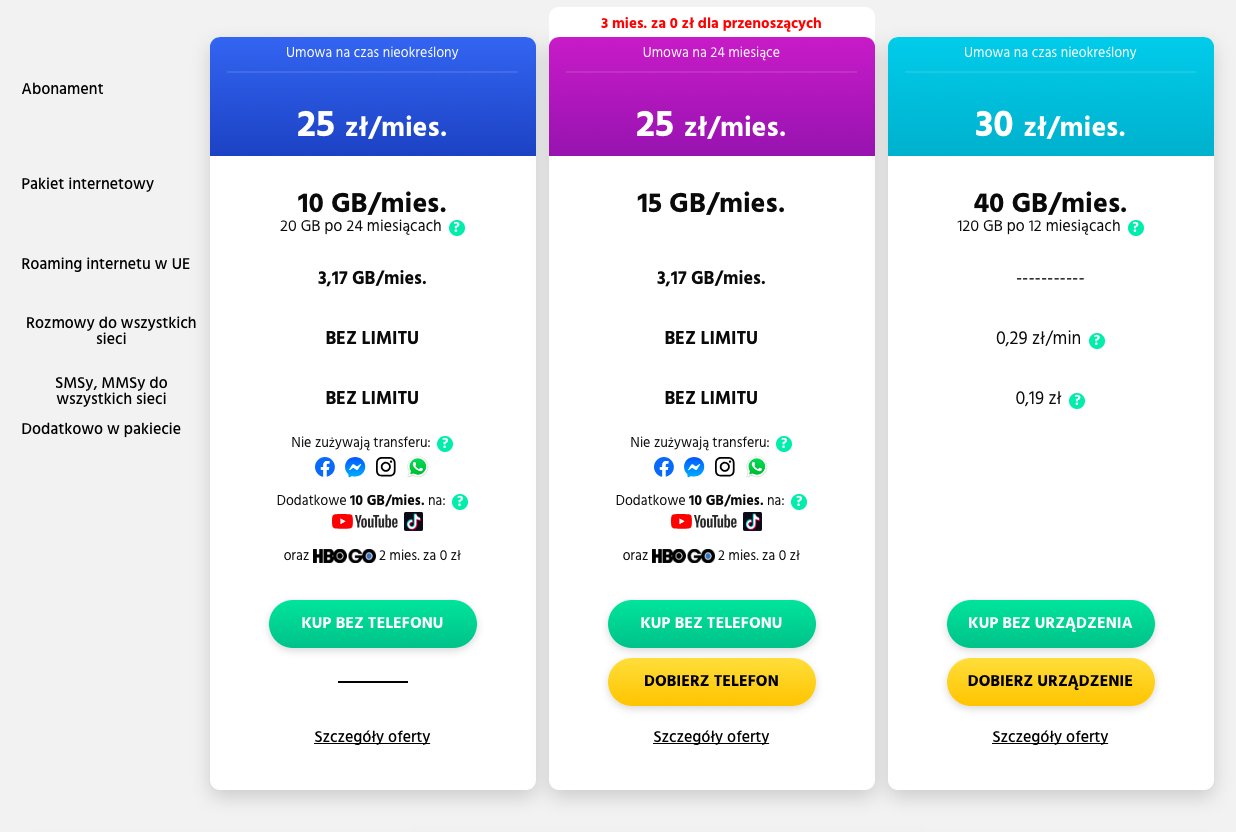Open Szczegóły oferty link for 30 zł plan
This screenshot has width=1236, height=832.
1050,737
